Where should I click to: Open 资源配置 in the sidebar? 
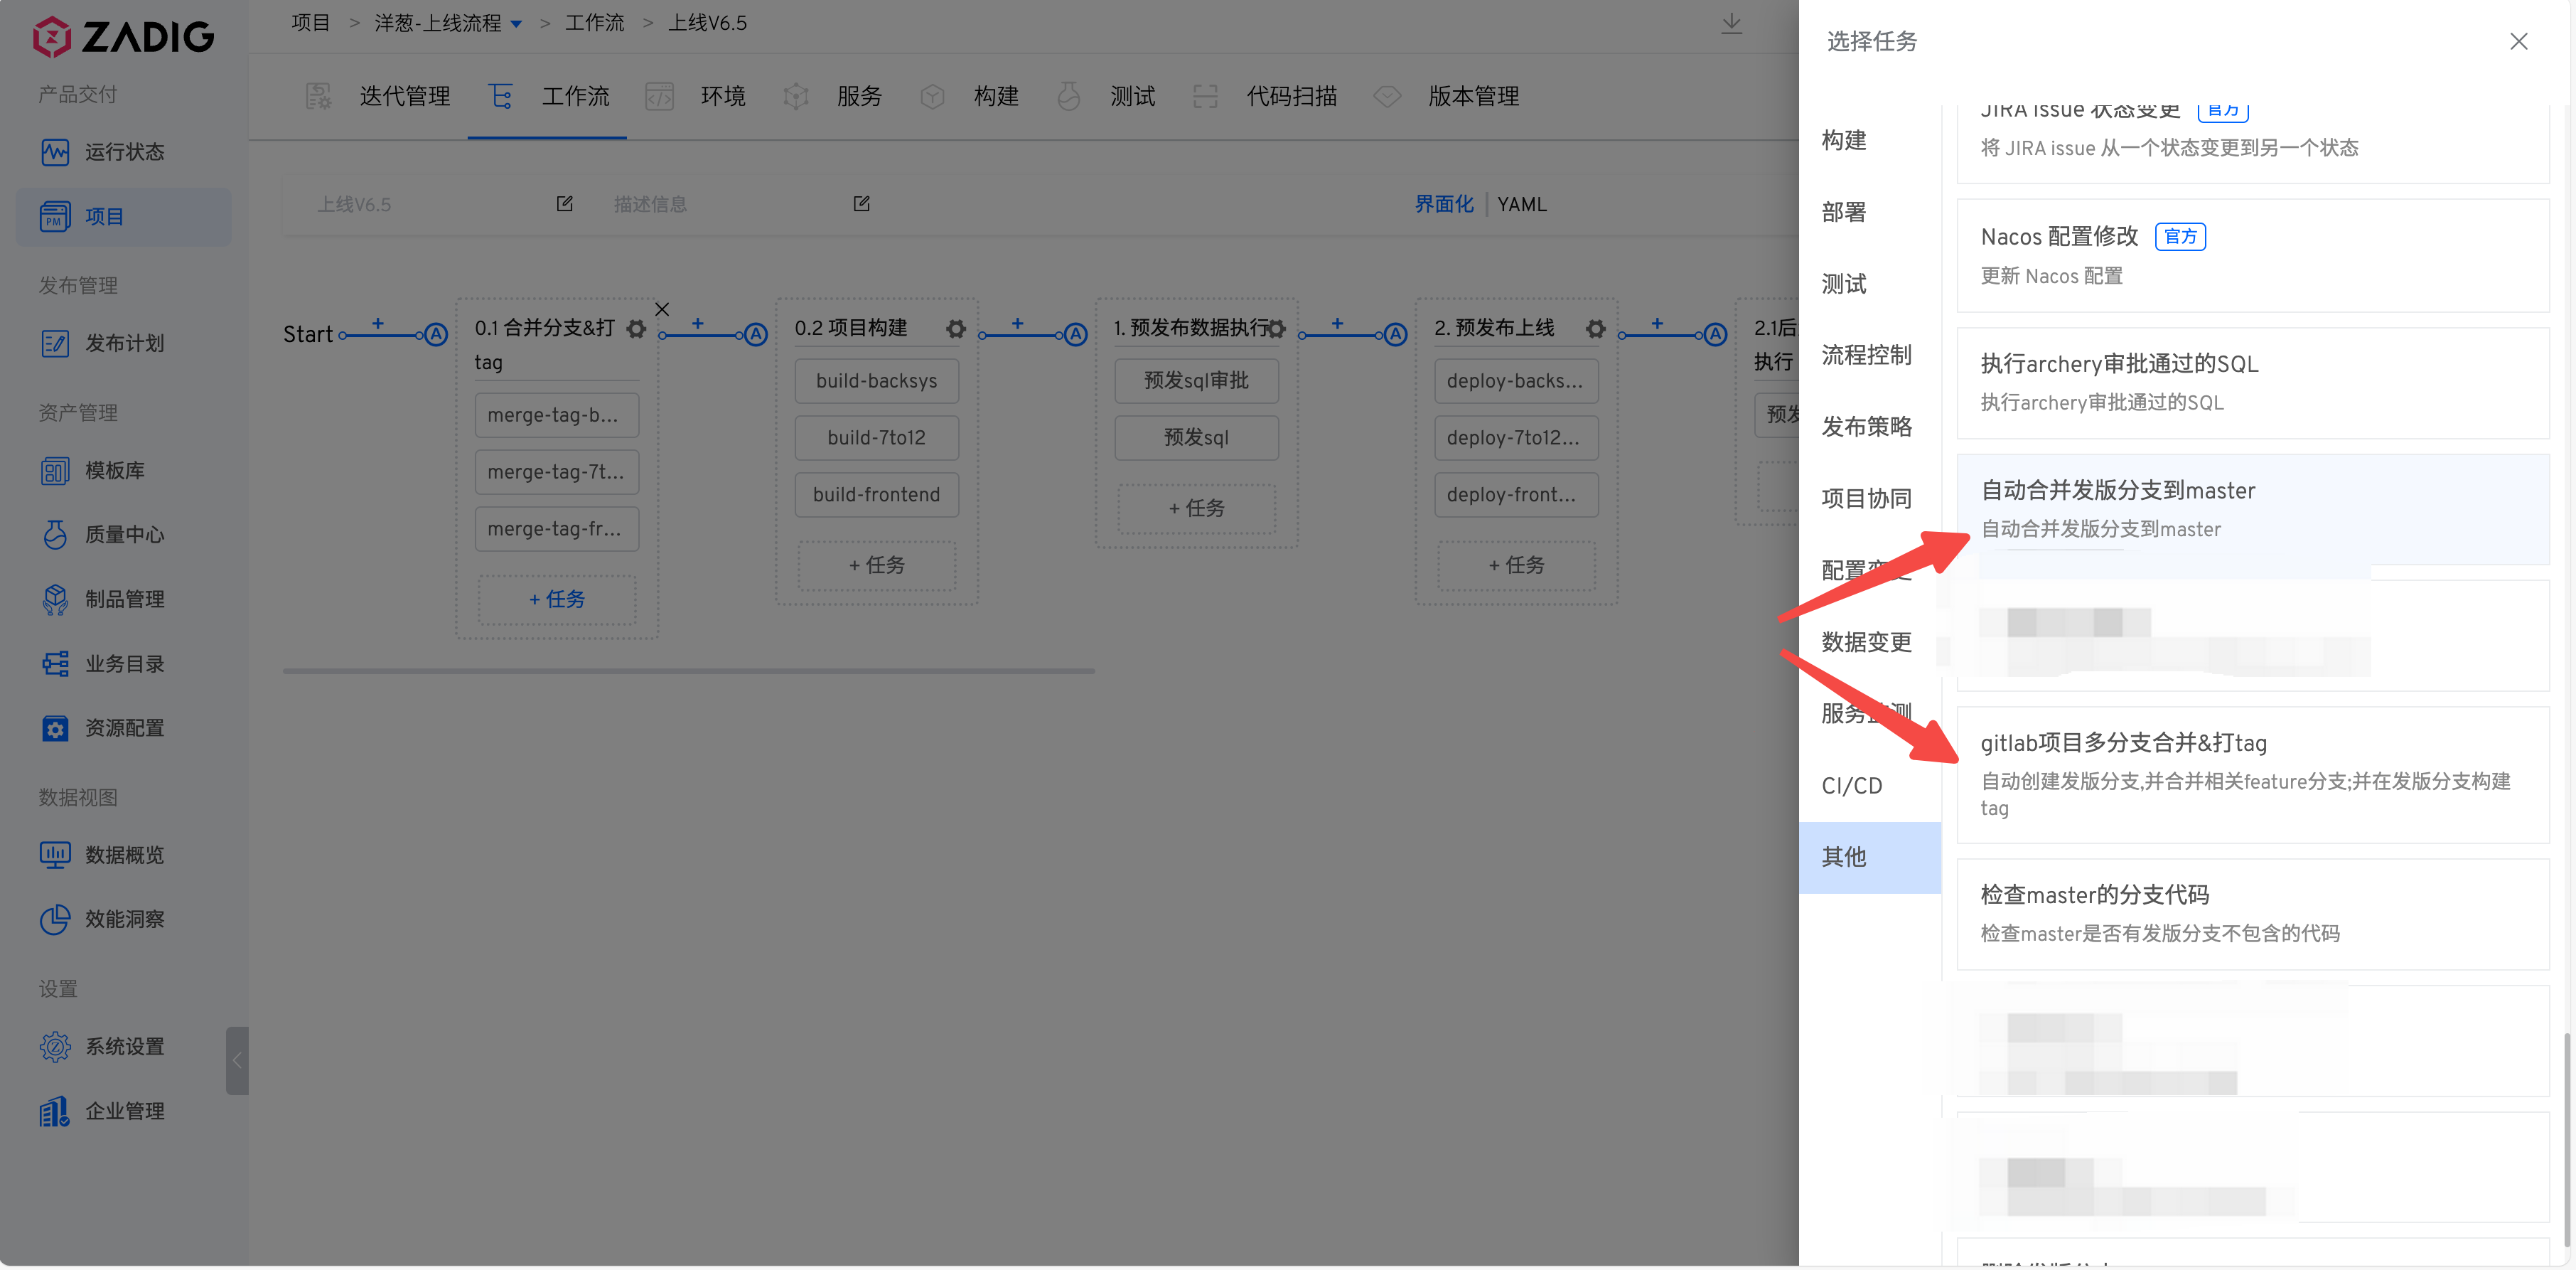[x=124, y=728]
